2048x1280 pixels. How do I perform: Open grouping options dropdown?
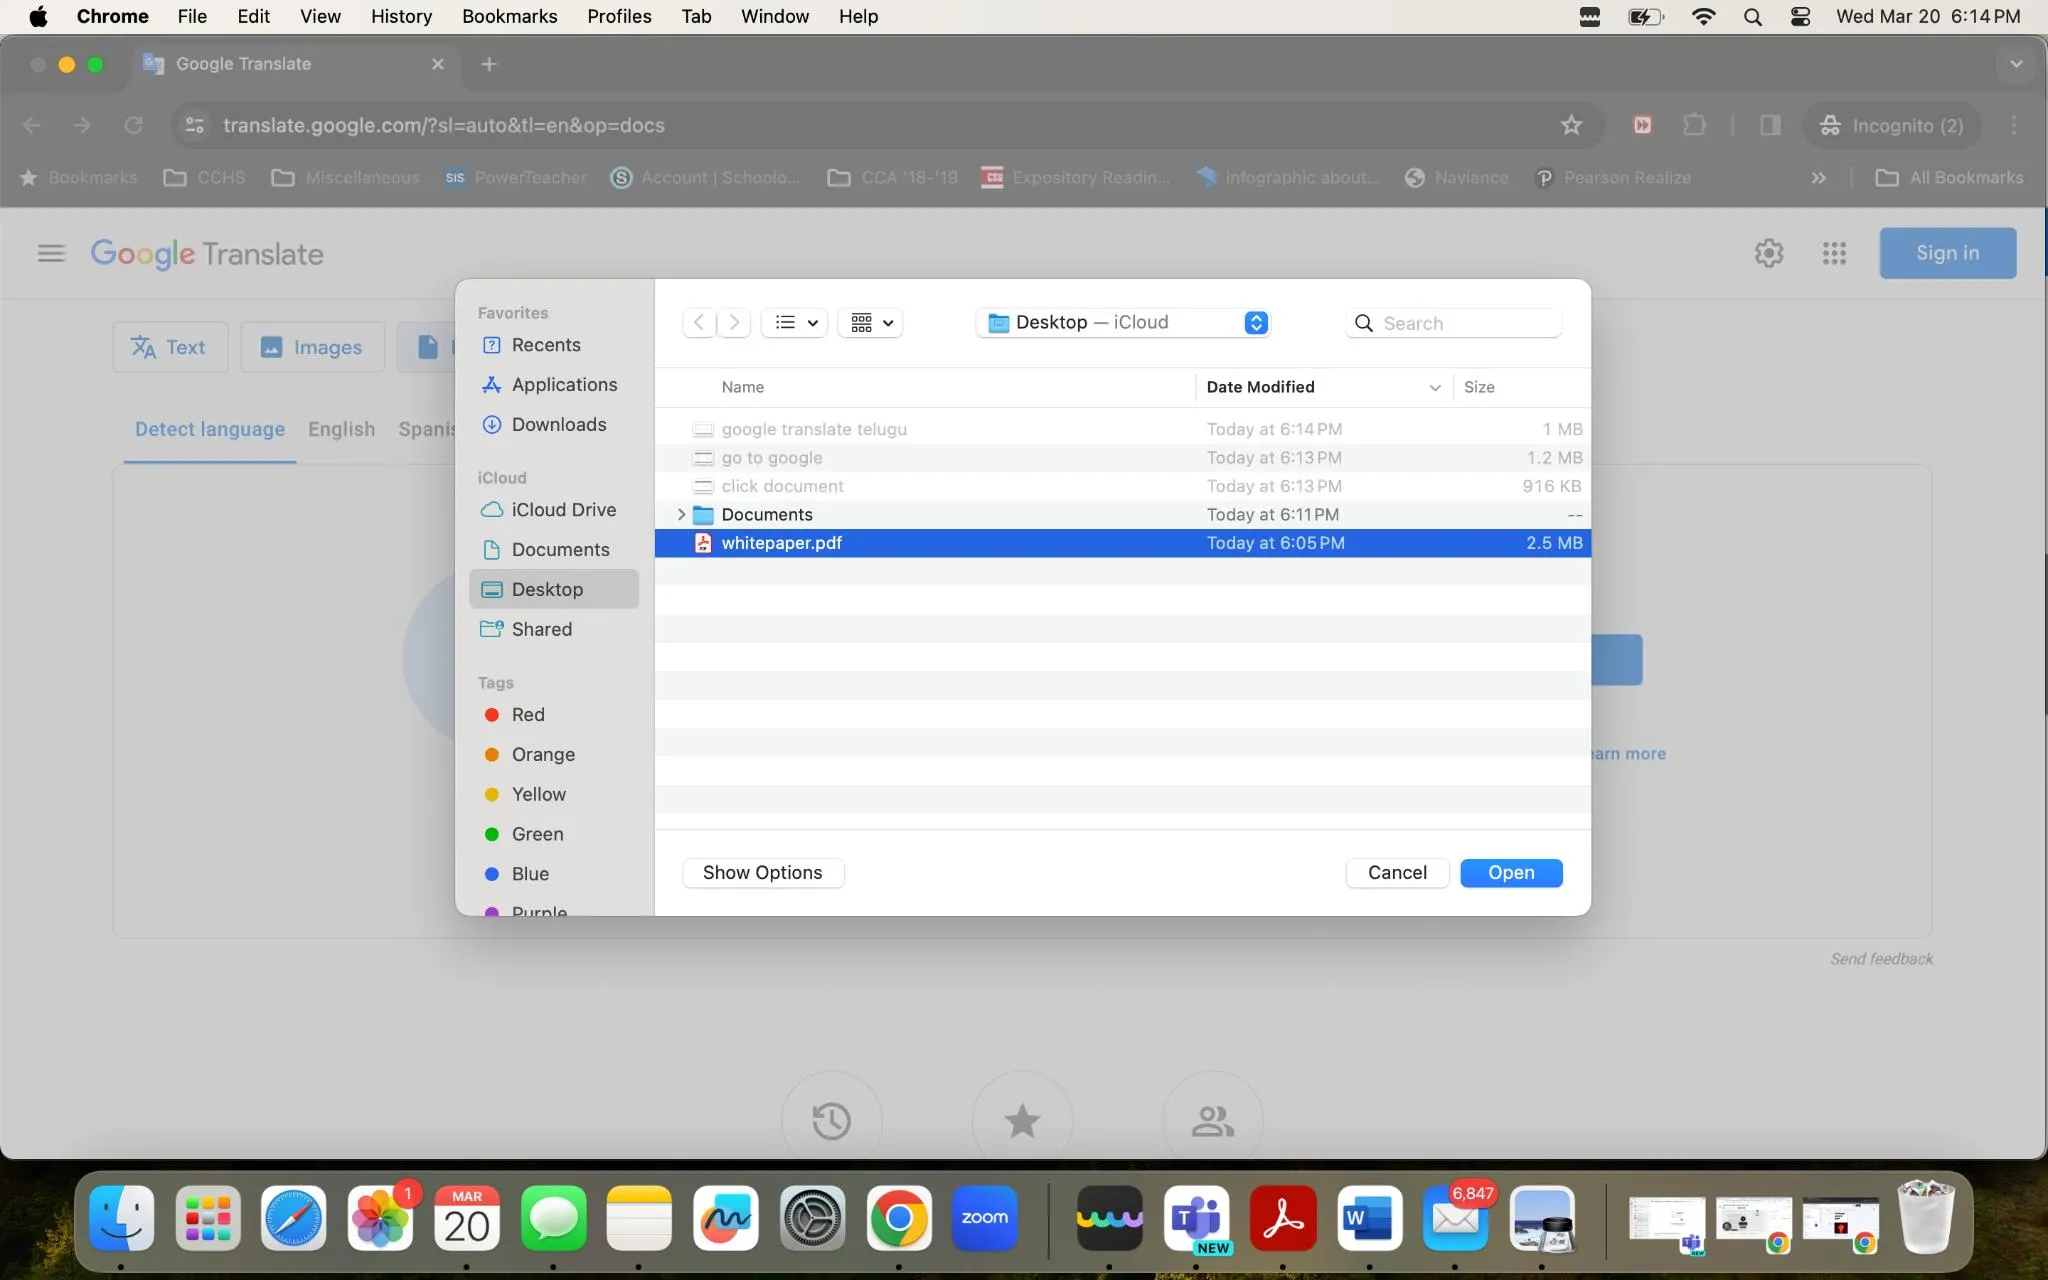click(871, 322)
